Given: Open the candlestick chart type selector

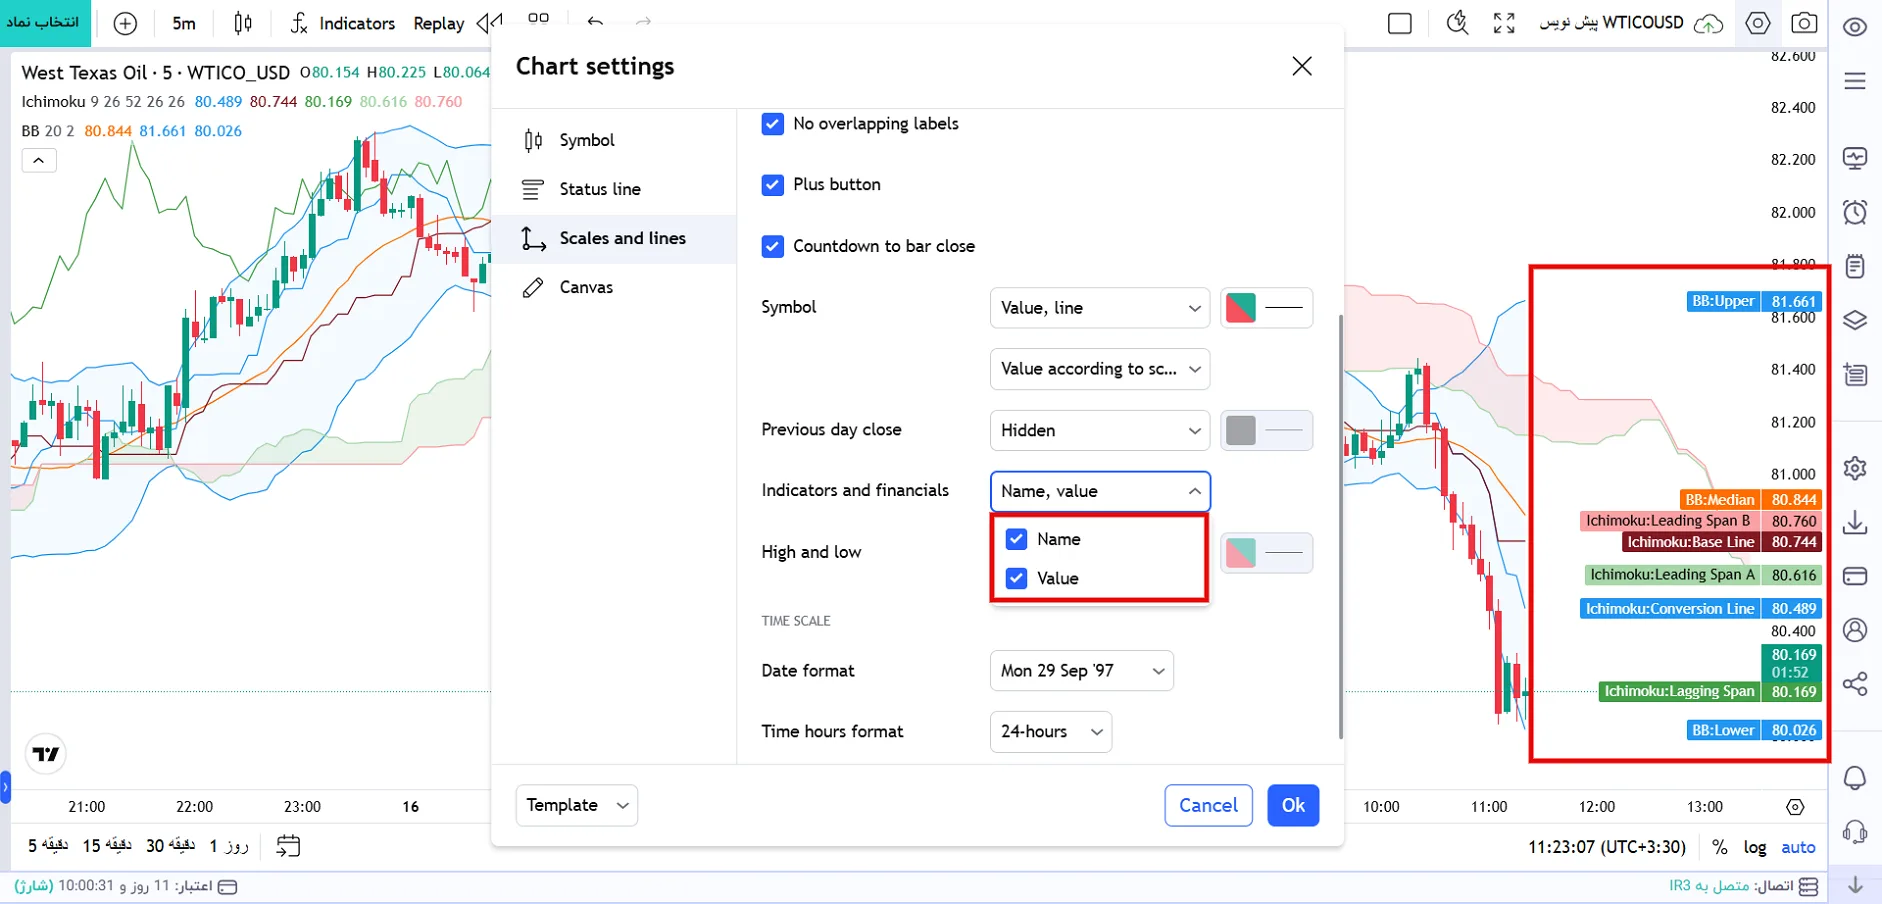Looking at the screenshot, I should point(243,23).
